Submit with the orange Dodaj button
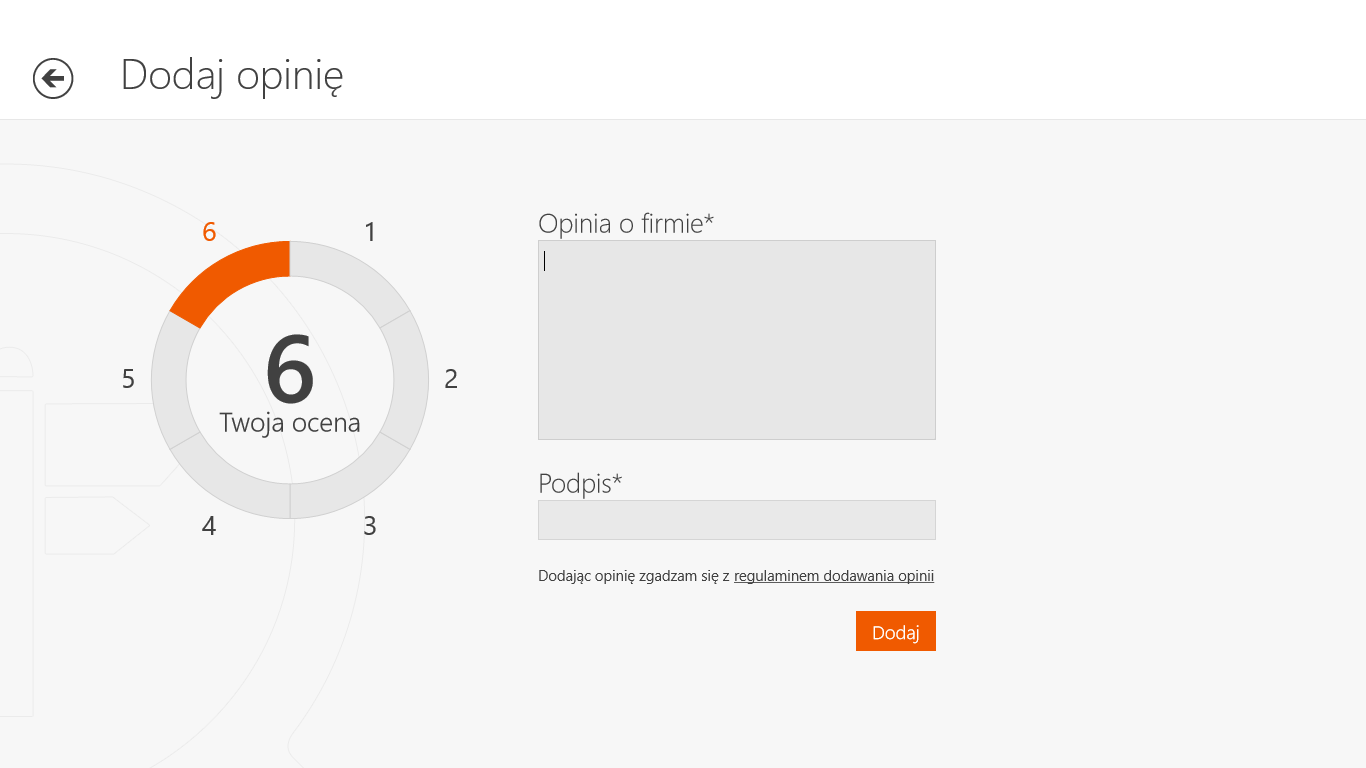 click(x=896, y=631)
